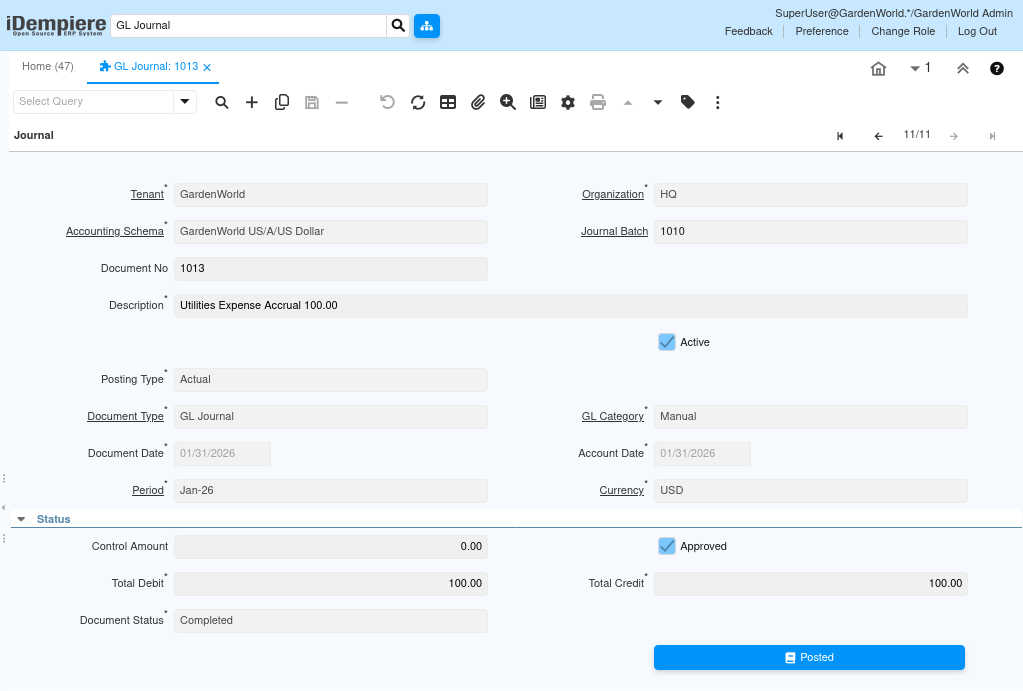This screenshot has height=691, width=1023.
Task: Open the Attachment paperclip icon
Action: coord(478,102)
